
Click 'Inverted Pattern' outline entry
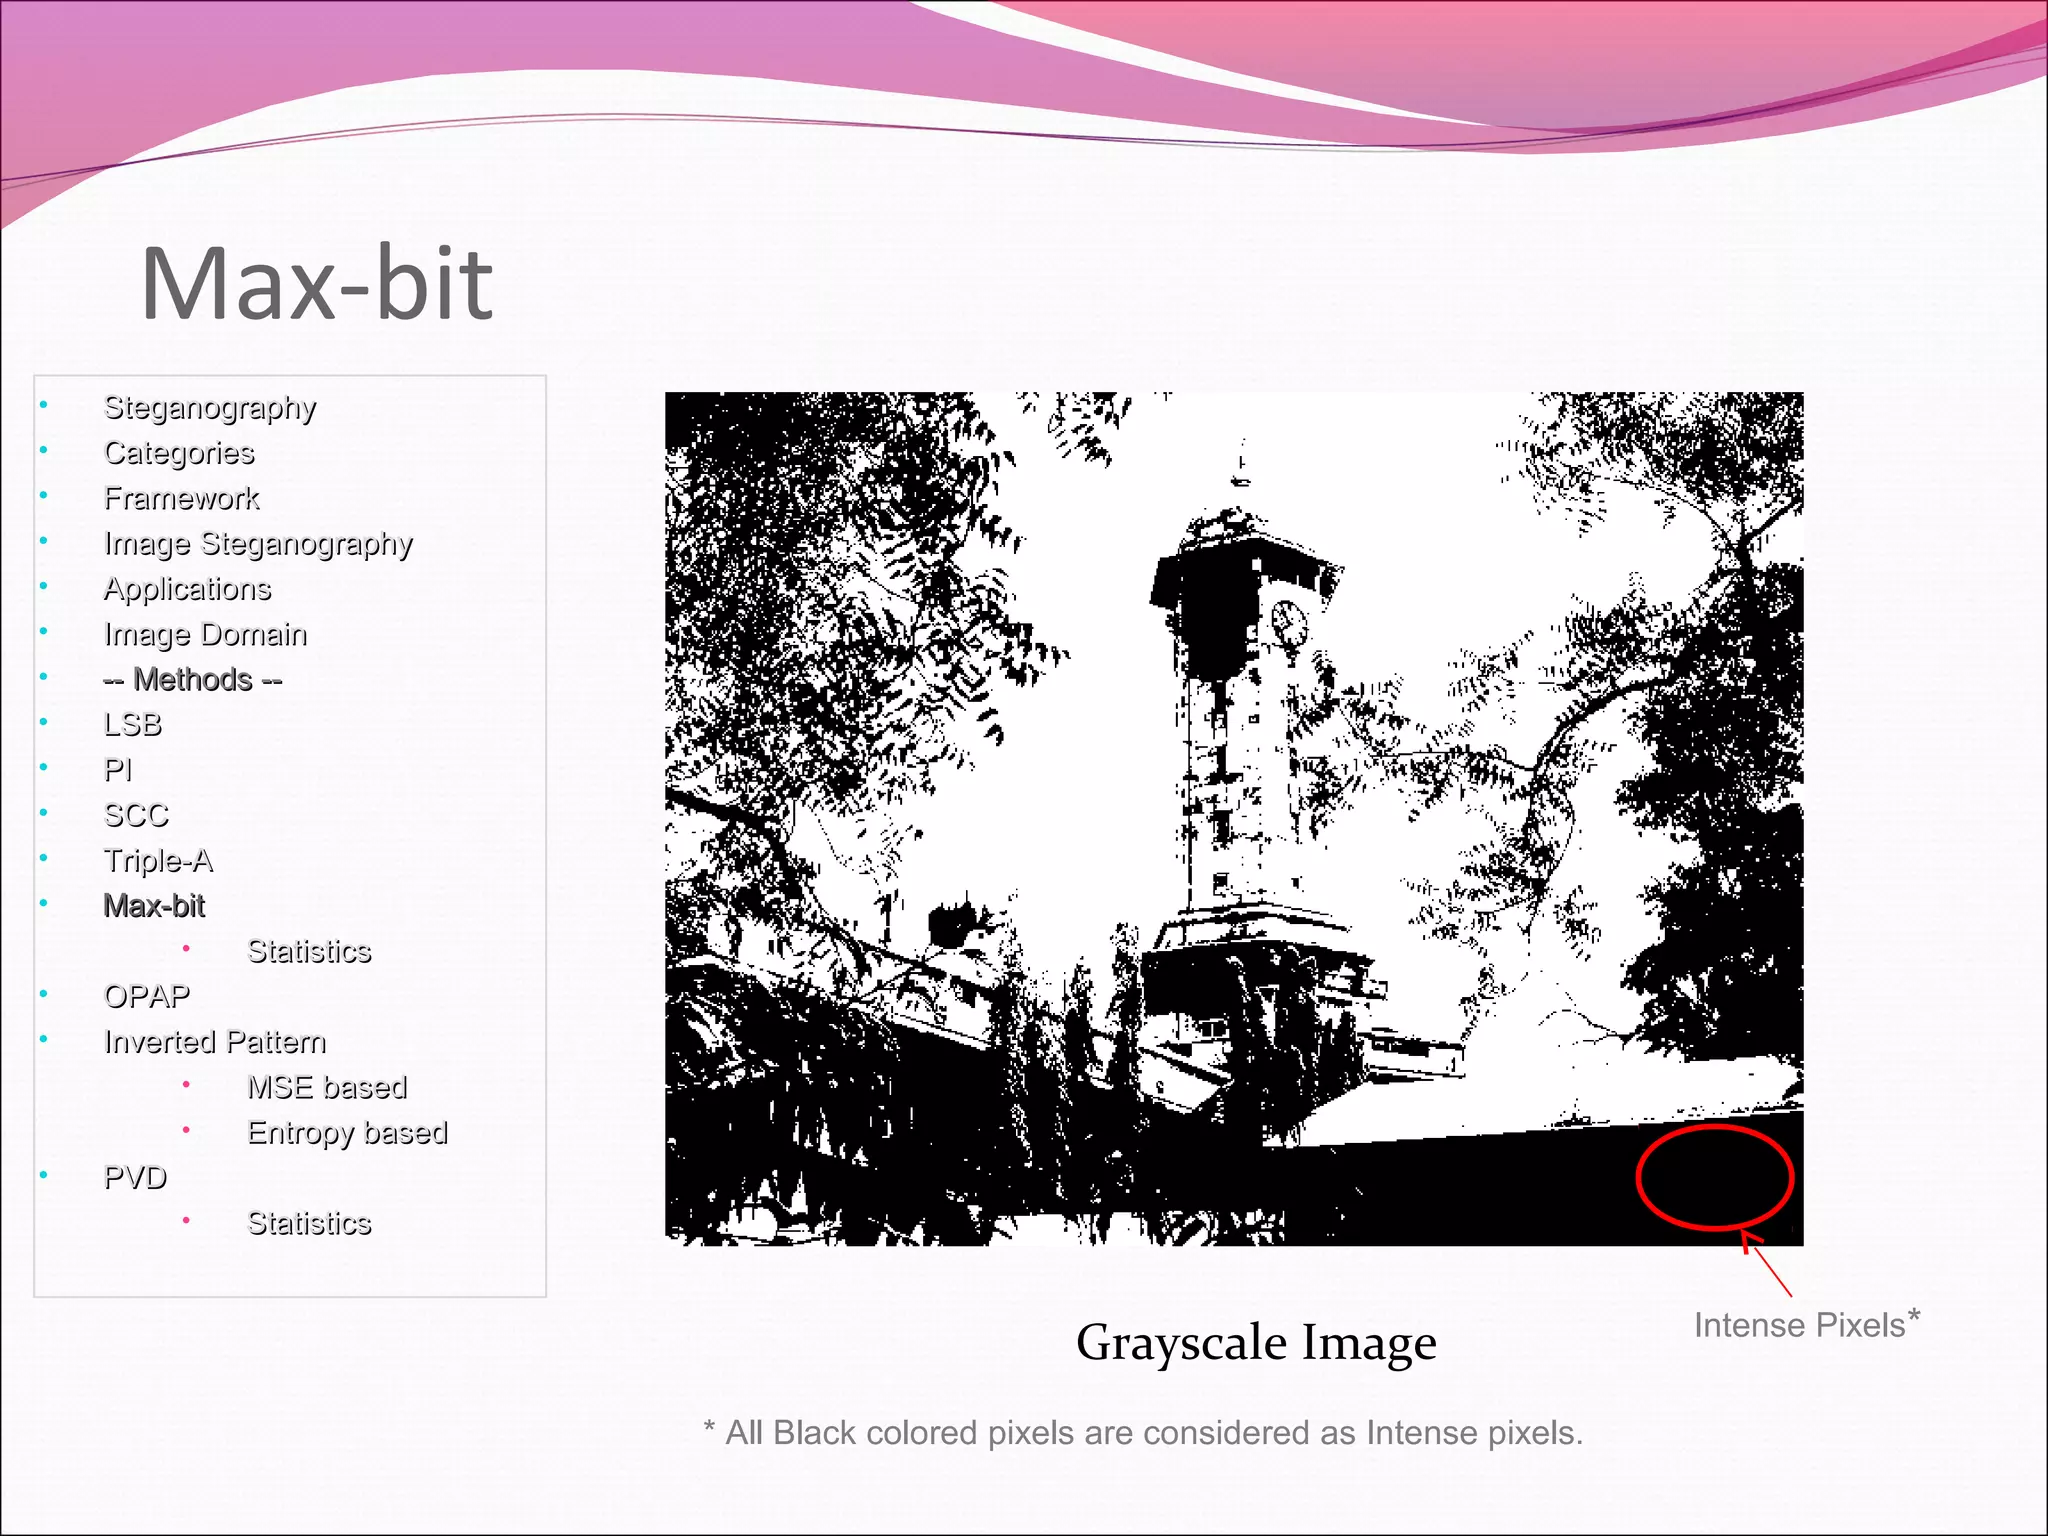[216, 1042]
